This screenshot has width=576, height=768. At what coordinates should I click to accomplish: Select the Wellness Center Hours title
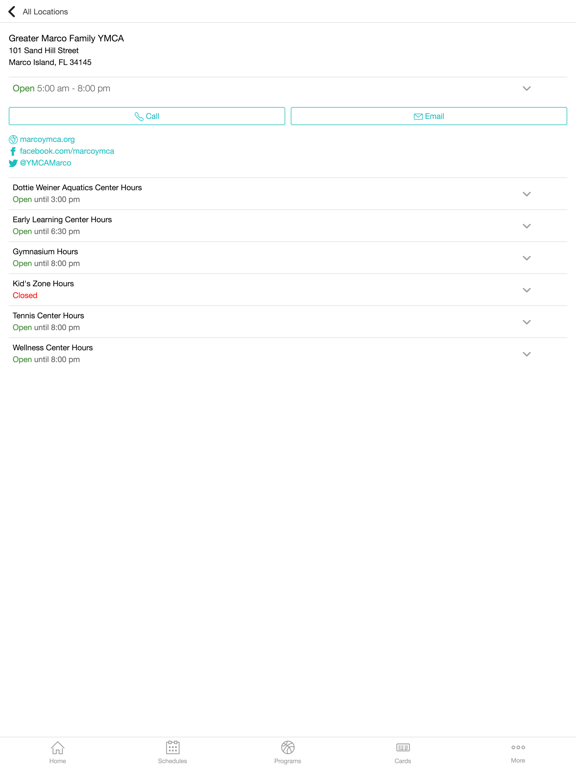(x=52, y=348)
